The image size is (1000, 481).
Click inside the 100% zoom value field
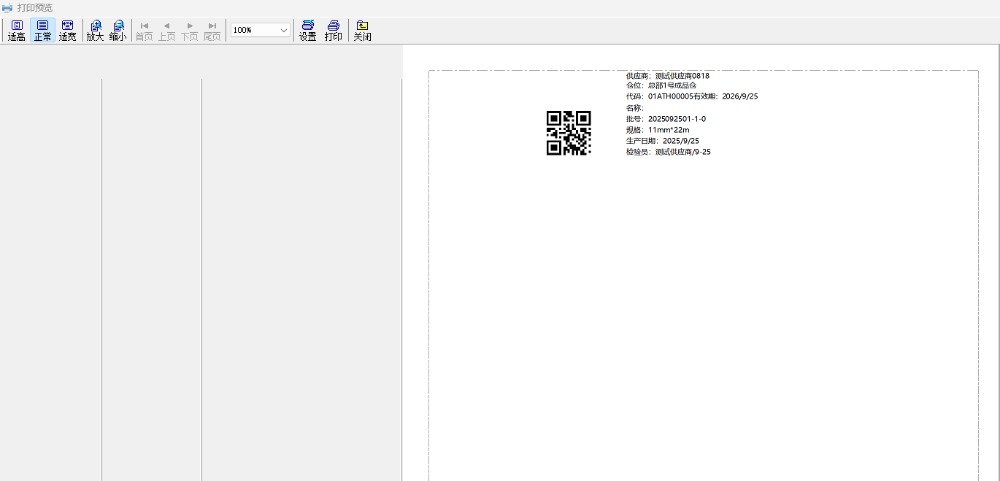[x=253, y=30]
